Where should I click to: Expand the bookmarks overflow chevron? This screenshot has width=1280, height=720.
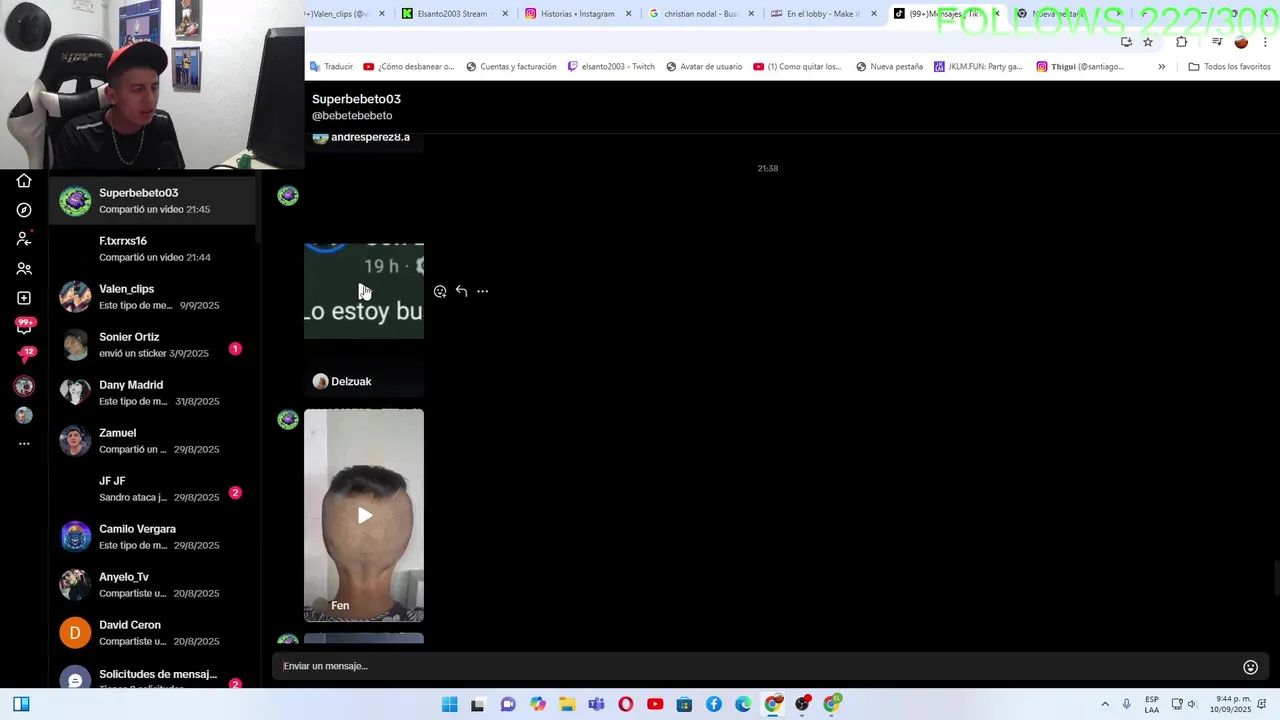point(1161,67)
